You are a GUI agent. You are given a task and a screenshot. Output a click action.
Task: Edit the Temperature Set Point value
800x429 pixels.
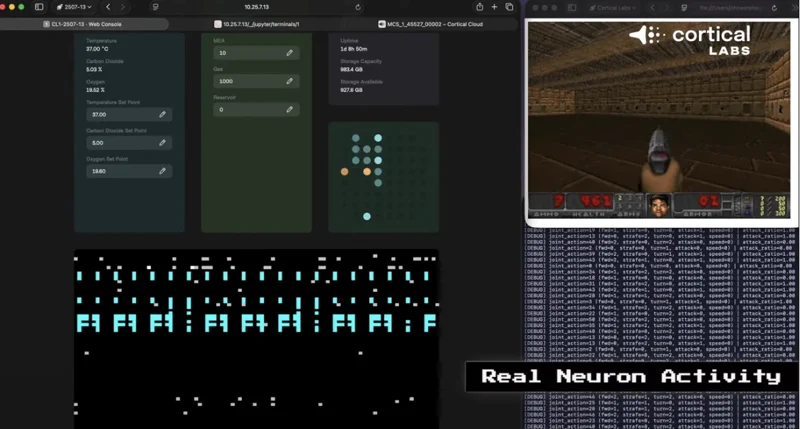[x=162, y=115]
